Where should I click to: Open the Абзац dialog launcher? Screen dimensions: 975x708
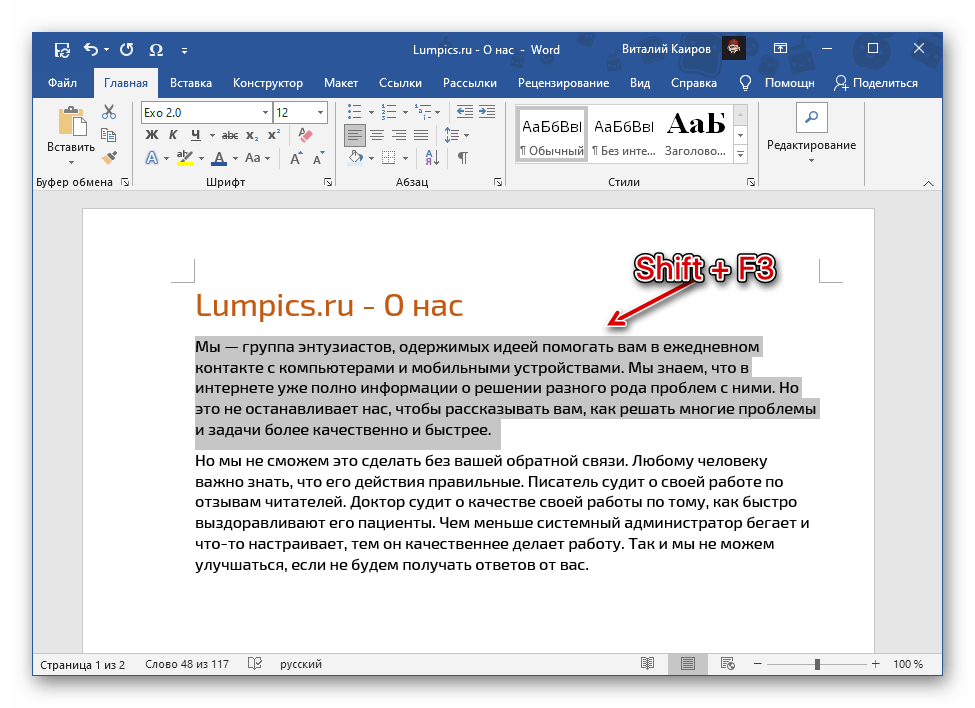(x=498, y=182)
